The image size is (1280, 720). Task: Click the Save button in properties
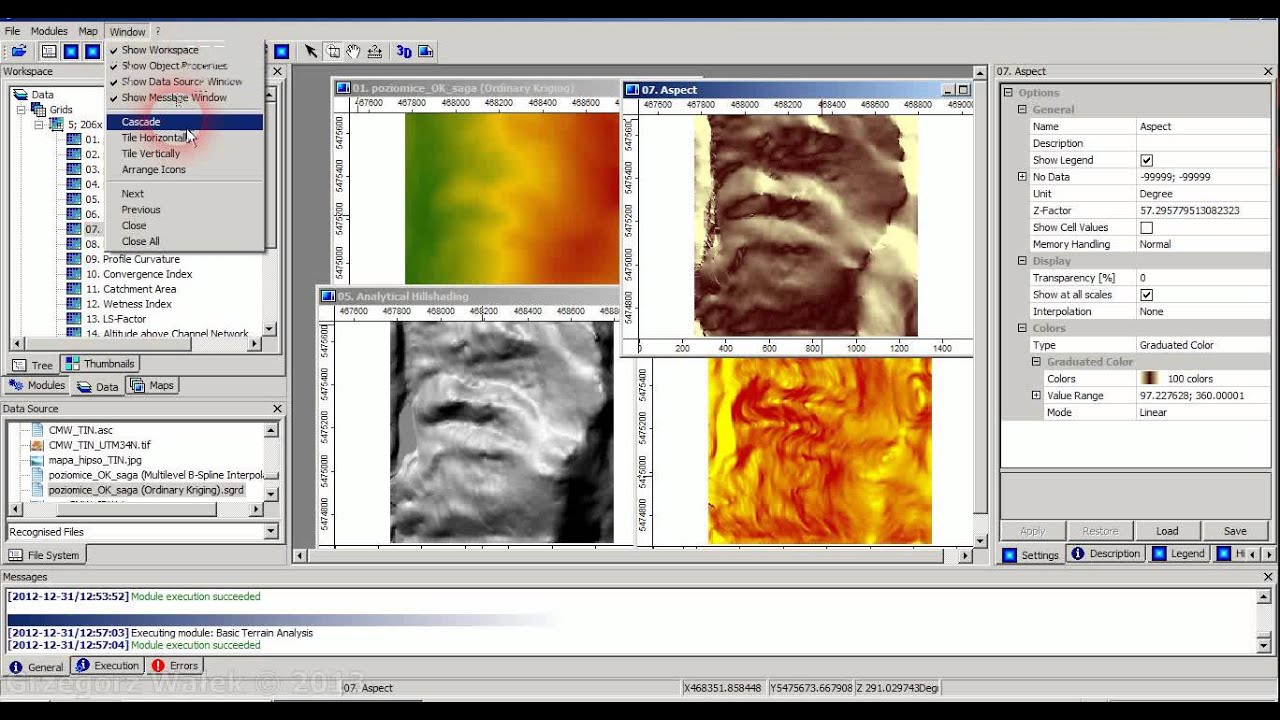pyautogui.click(x=1235, y=531)
